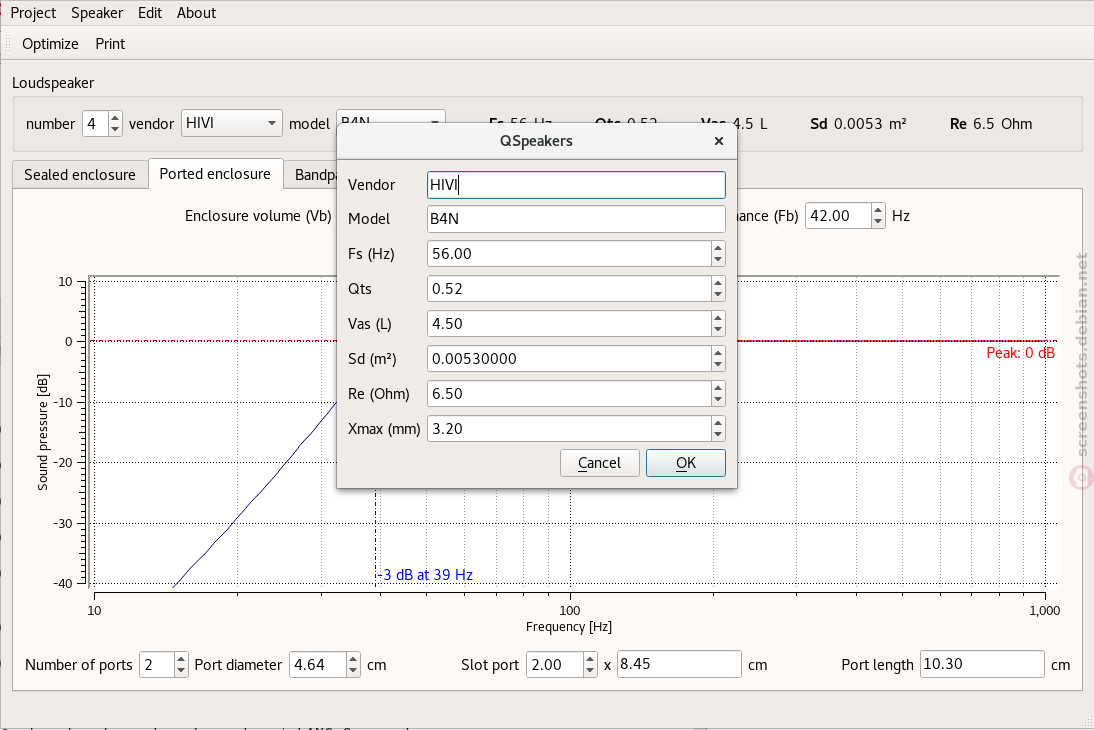
Task: Click the Qts value field
Action: coord(569,289)
